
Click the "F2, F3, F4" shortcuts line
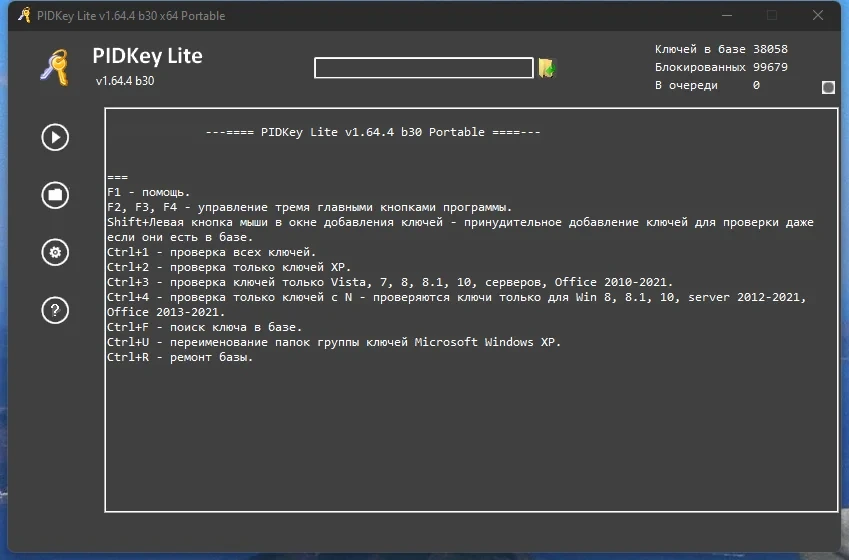pos(309,207)
